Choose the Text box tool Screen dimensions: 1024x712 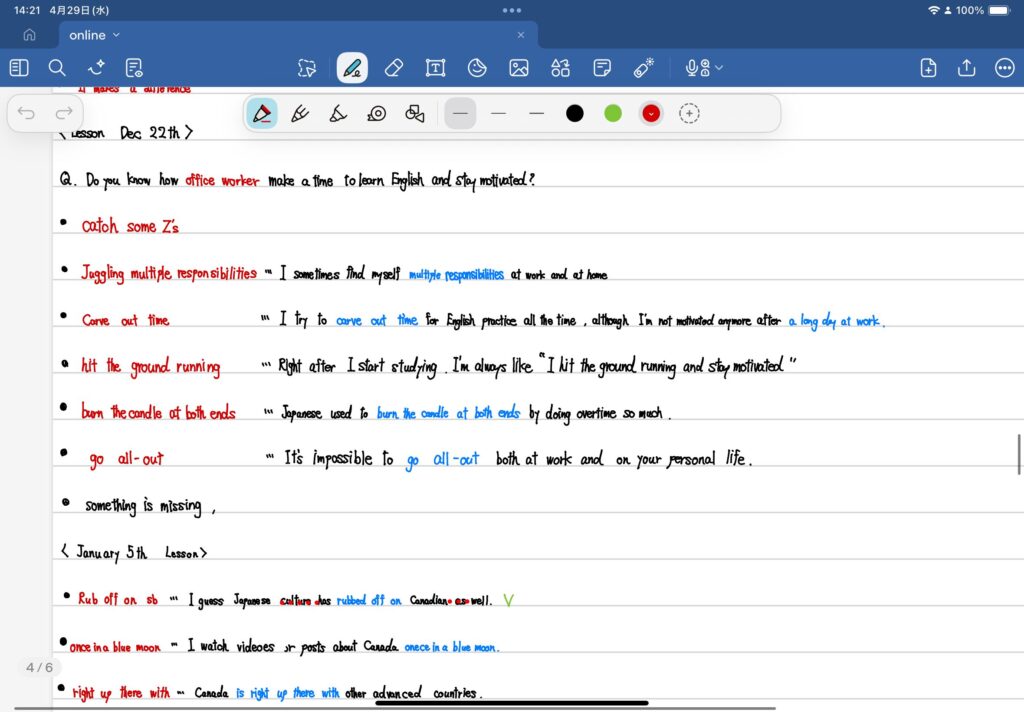[x=435, y=68]
